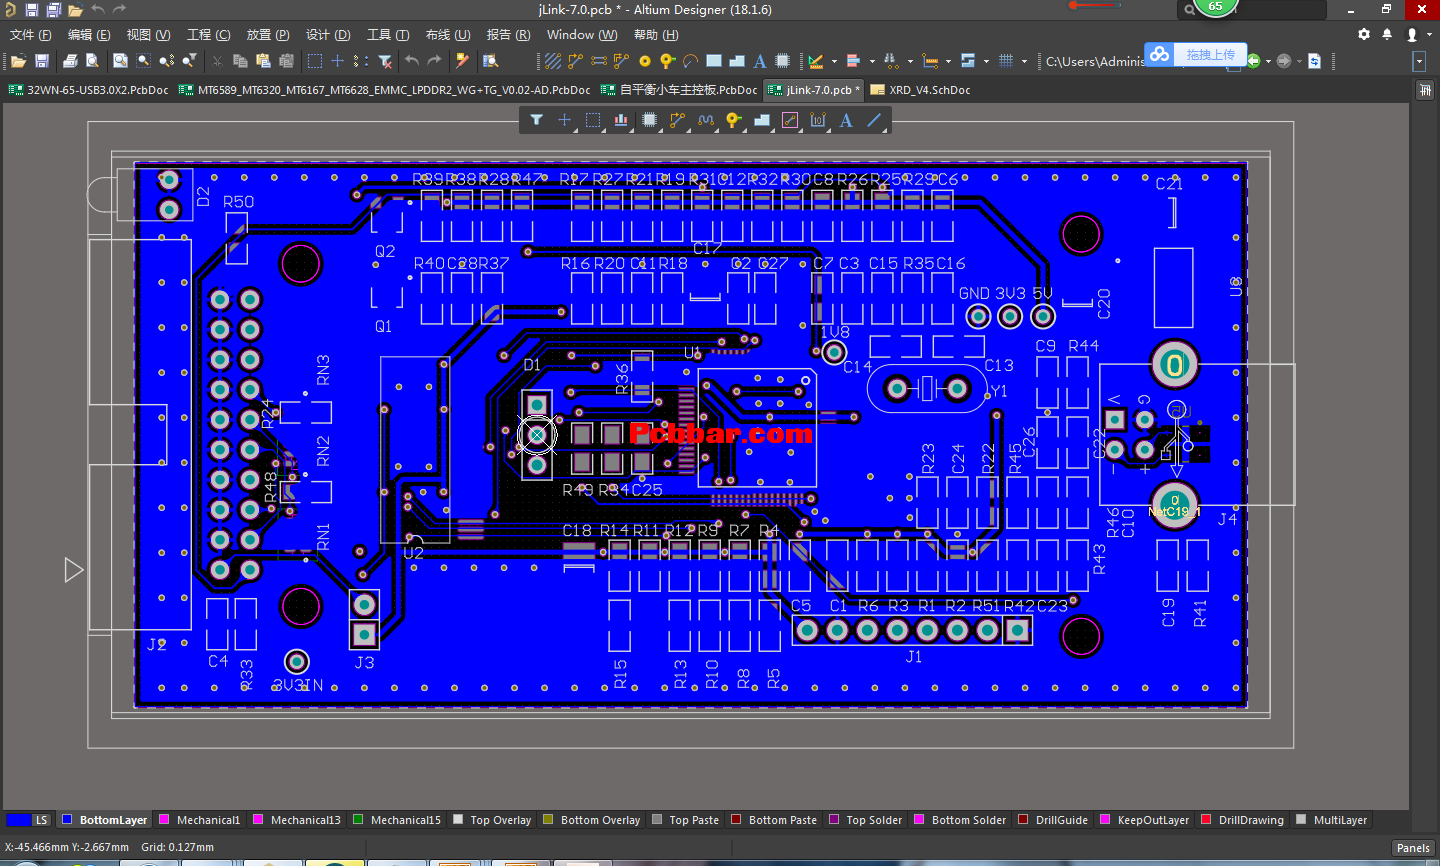Select the draw line tool in active bar
Image resolution: width=1440 pixels, height=866 pixels.
874,120
